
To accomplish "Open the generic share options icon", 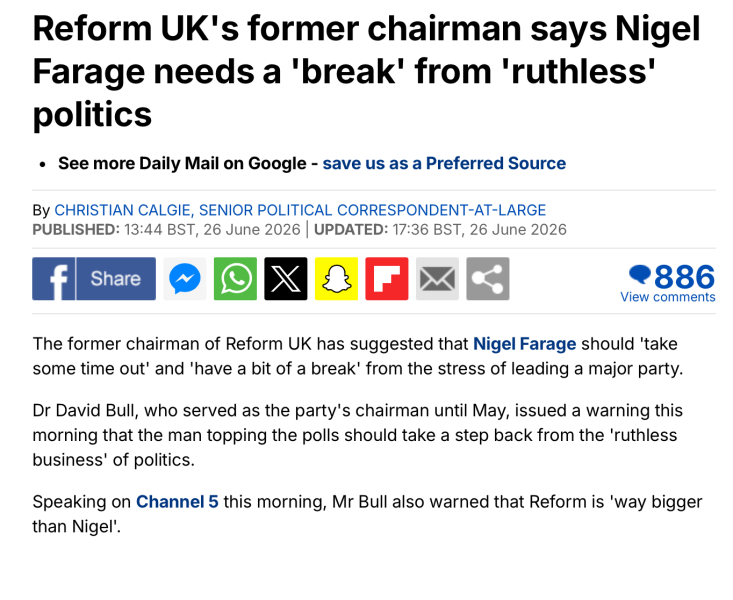I will (x=488, y=279).
